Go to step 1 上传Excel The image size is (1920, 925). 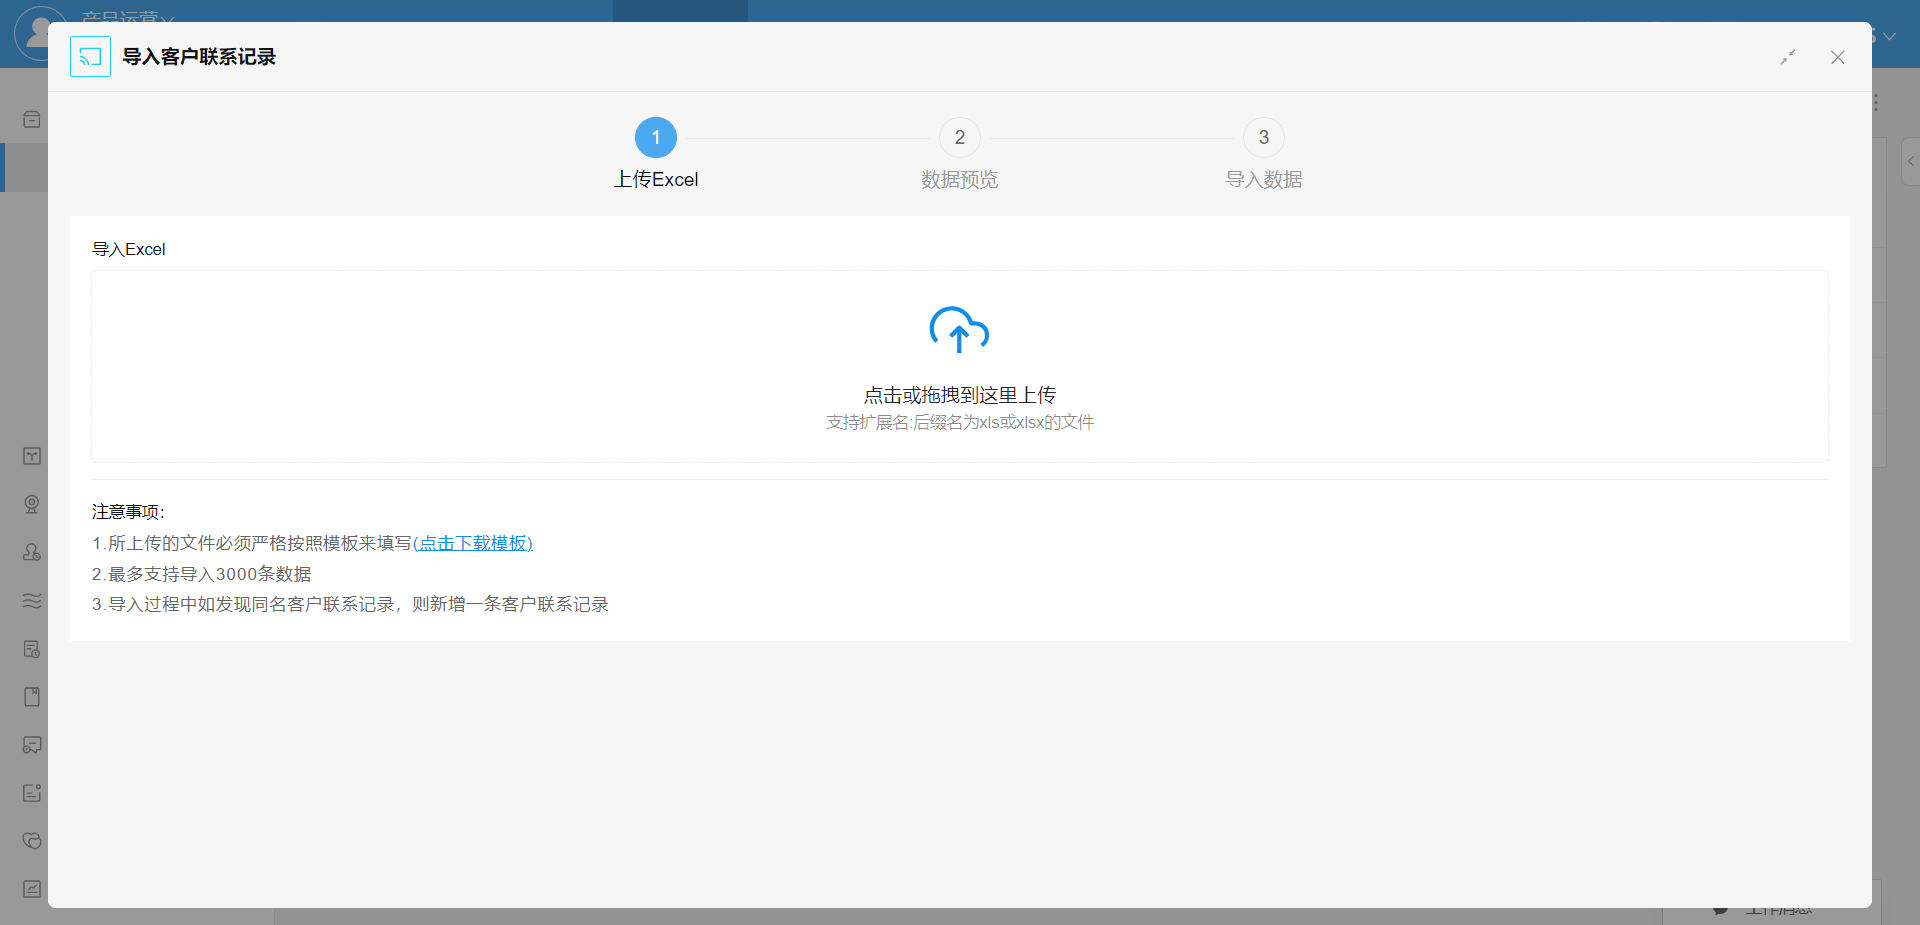pyautogui.click(x=656, y=138)
